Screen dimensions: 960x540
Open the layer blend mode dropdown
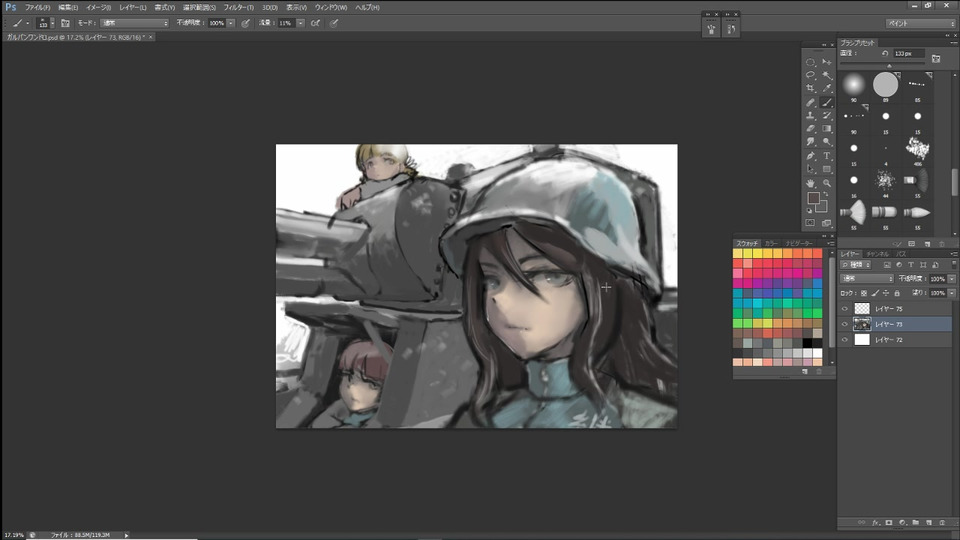(867, 279)
